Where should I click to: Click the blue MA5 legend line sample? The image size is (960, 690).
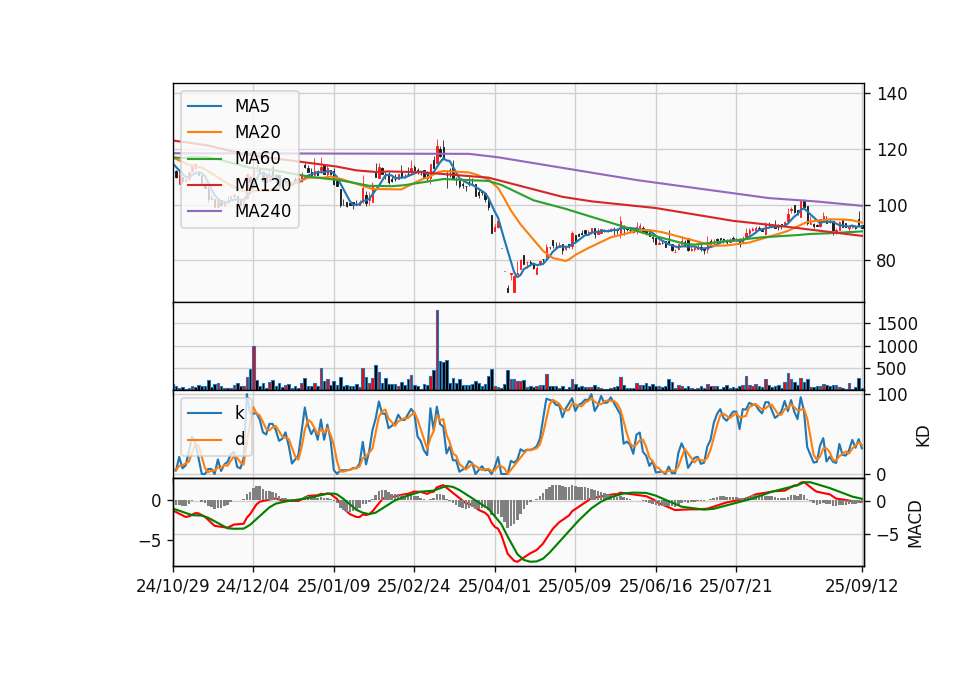click(x=204, y=106)
